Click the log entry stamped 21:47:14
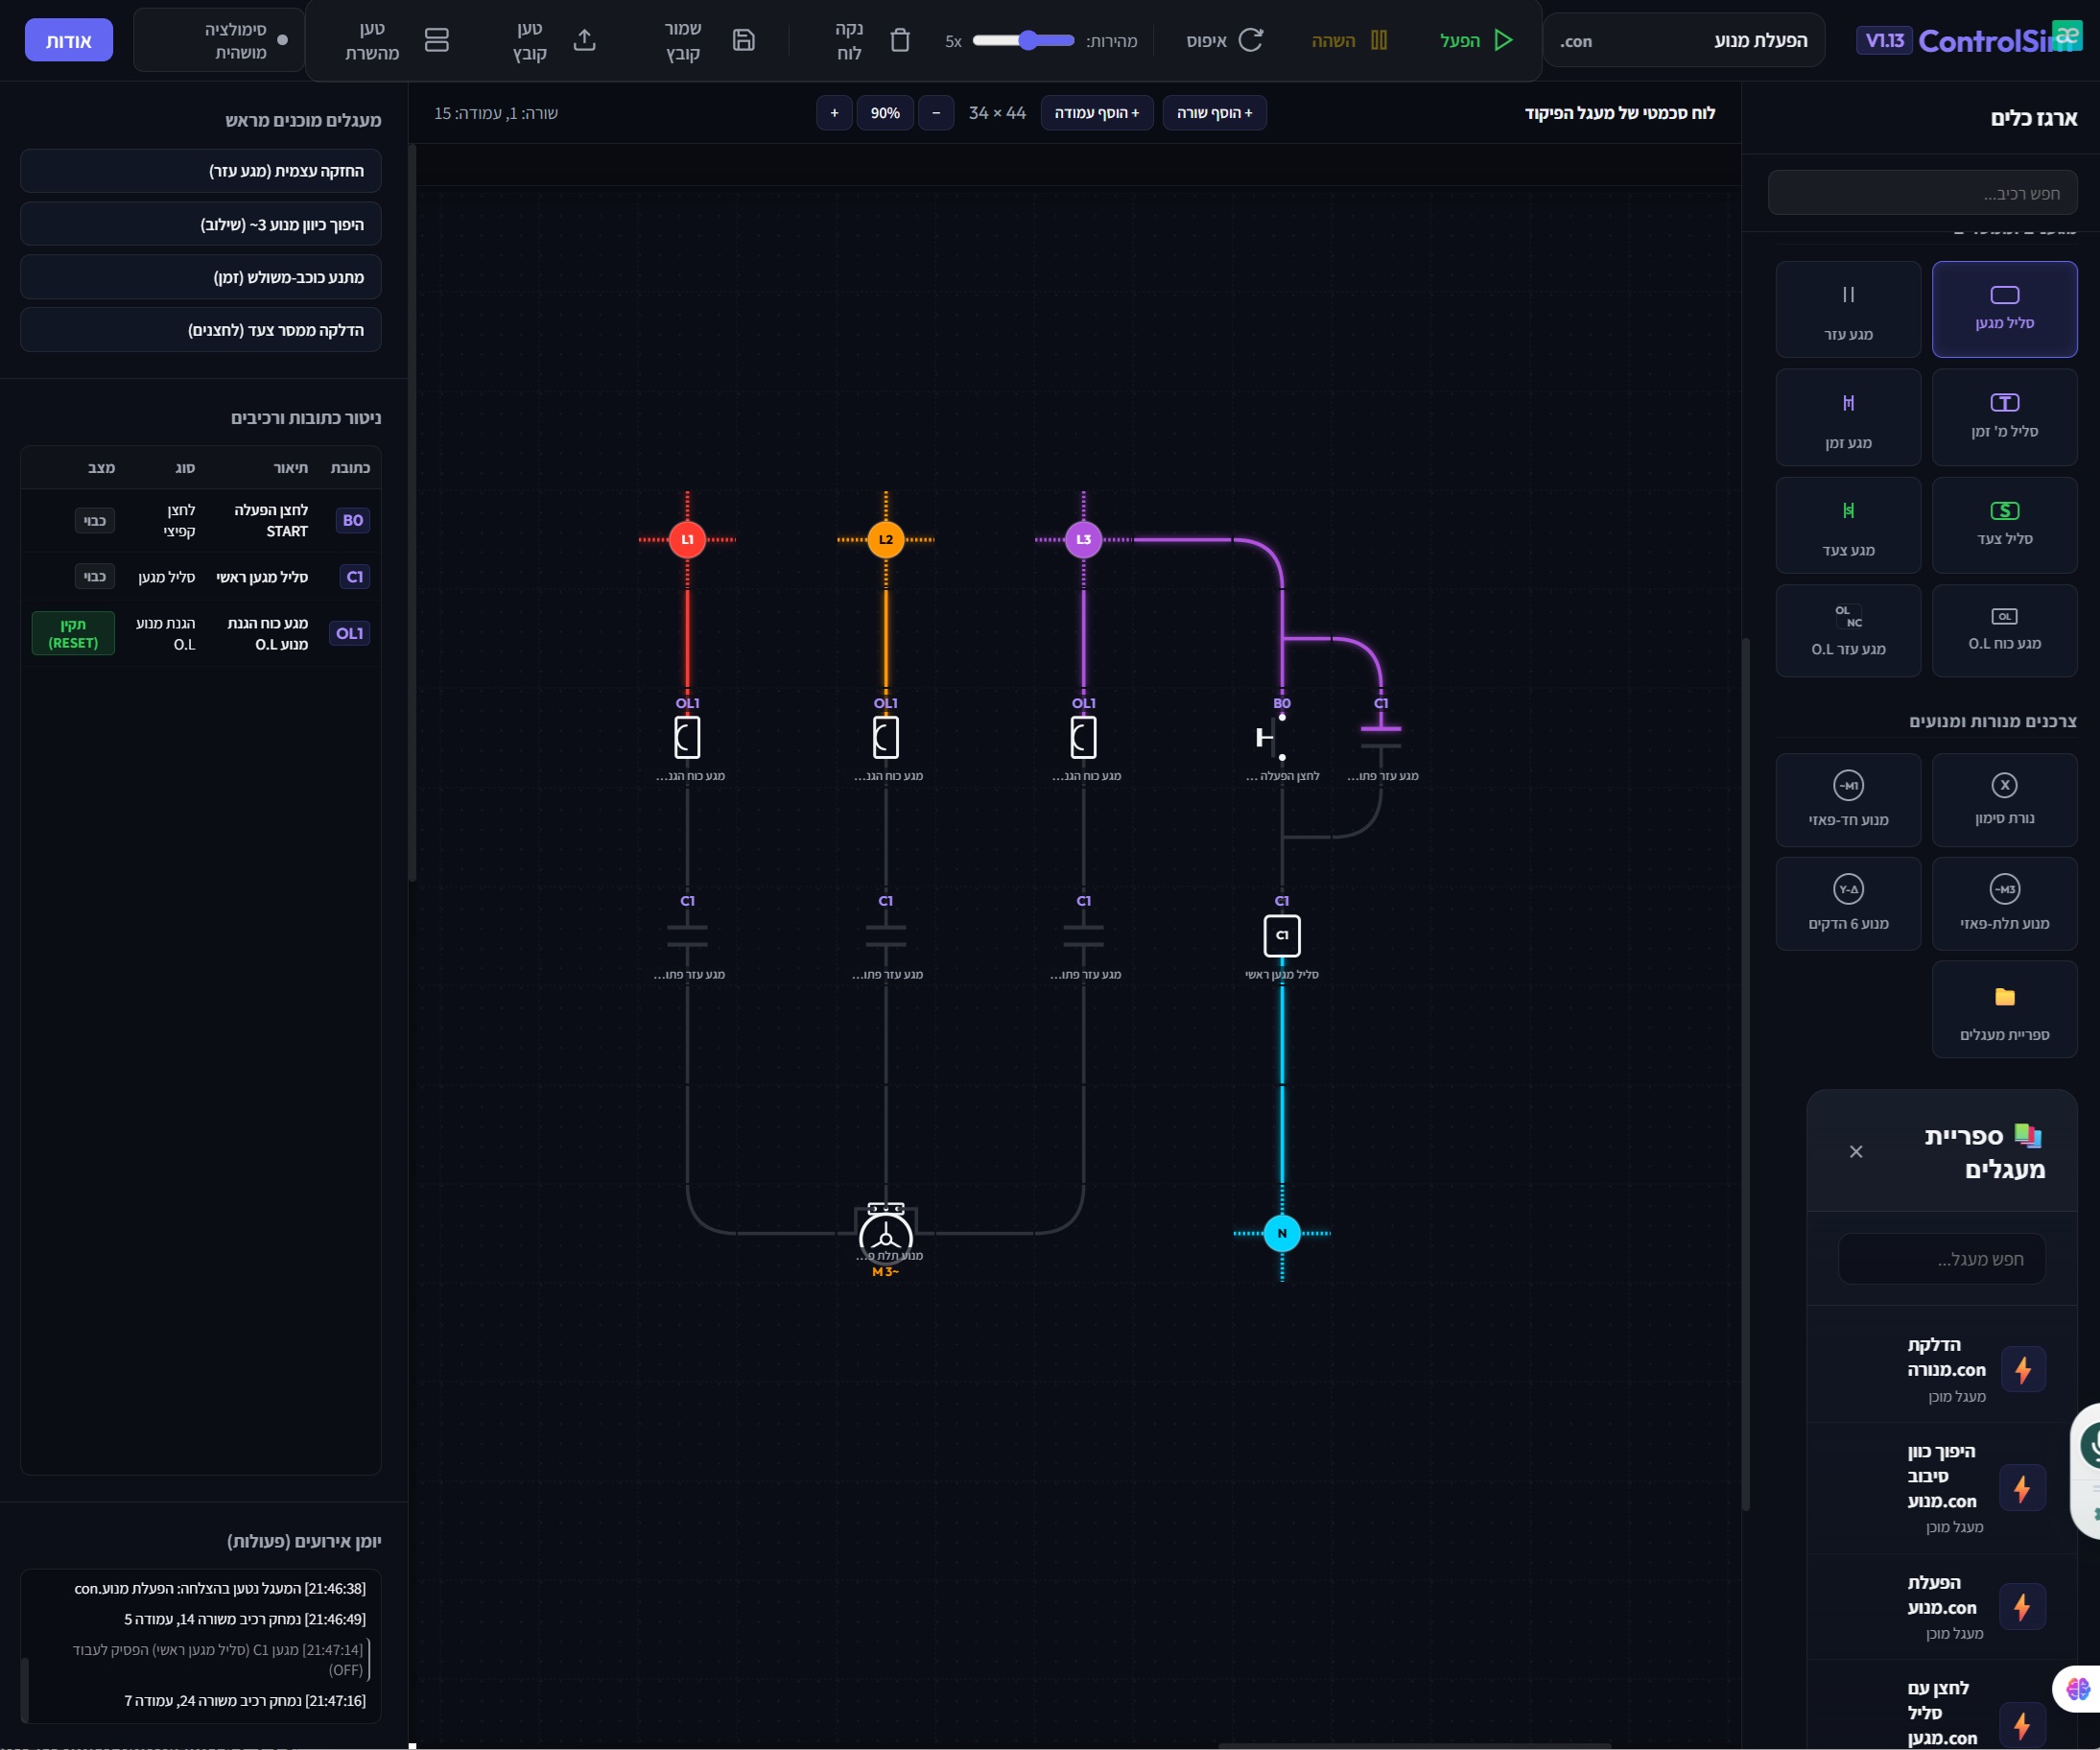The height and width of the screenshot is (1750, 2100). point(218,1659)
